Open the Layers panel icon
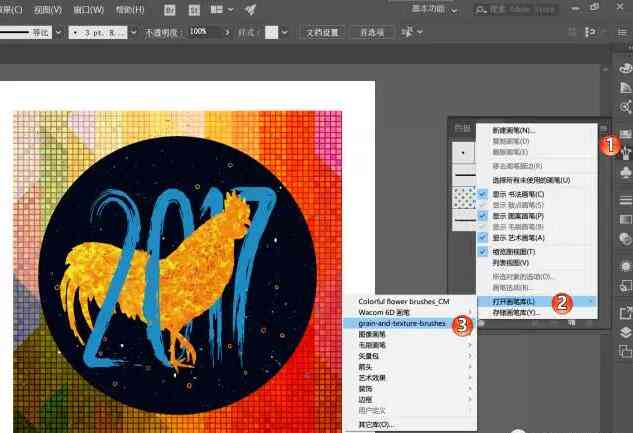 tap(625, 333)
